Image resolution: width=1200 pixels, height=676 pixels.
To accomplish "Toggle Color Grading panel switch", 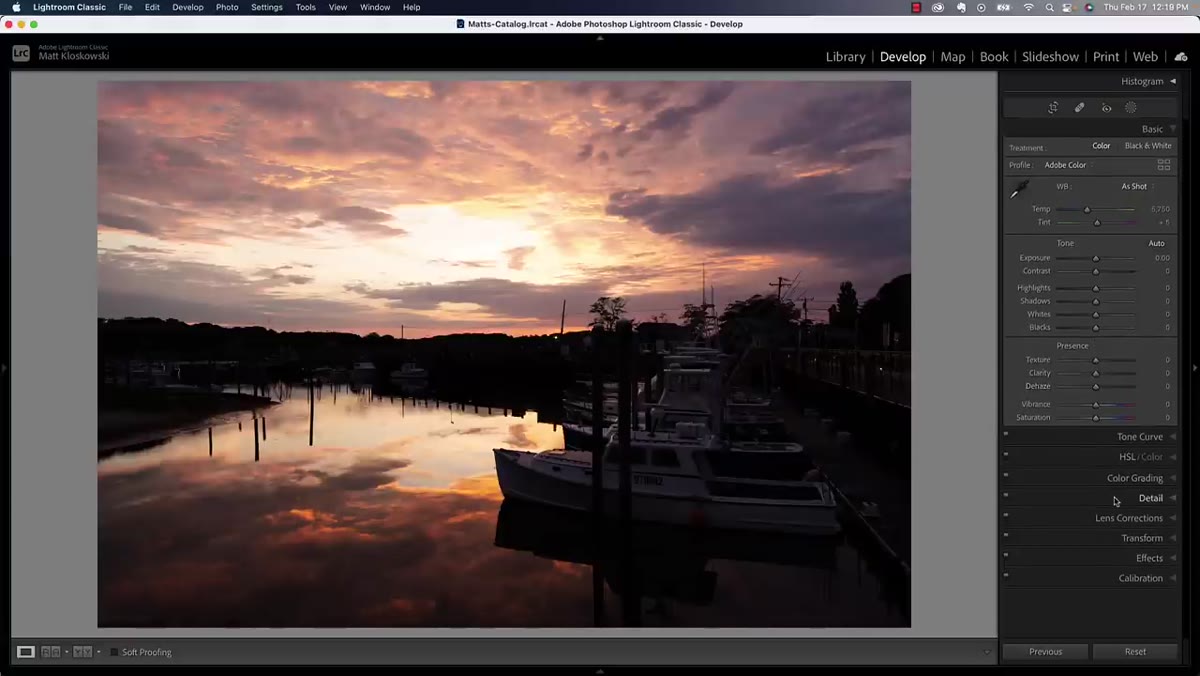I will 1006,476.
